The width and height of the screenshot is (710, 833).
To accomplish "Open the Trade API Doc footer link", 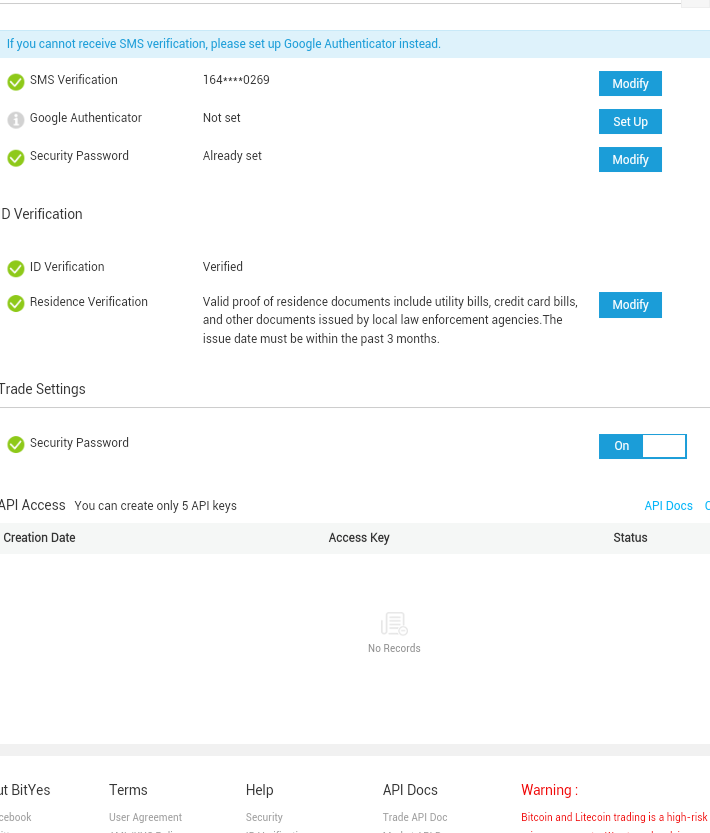I will click(415, 818).
